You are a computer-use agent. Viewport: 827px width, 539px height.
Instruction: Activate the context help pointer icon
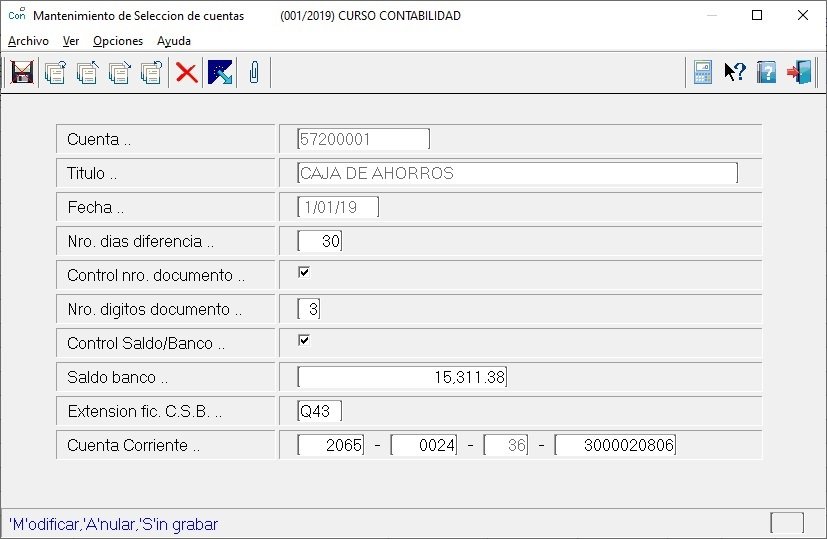pyautogui.click(x=735, y=72)
